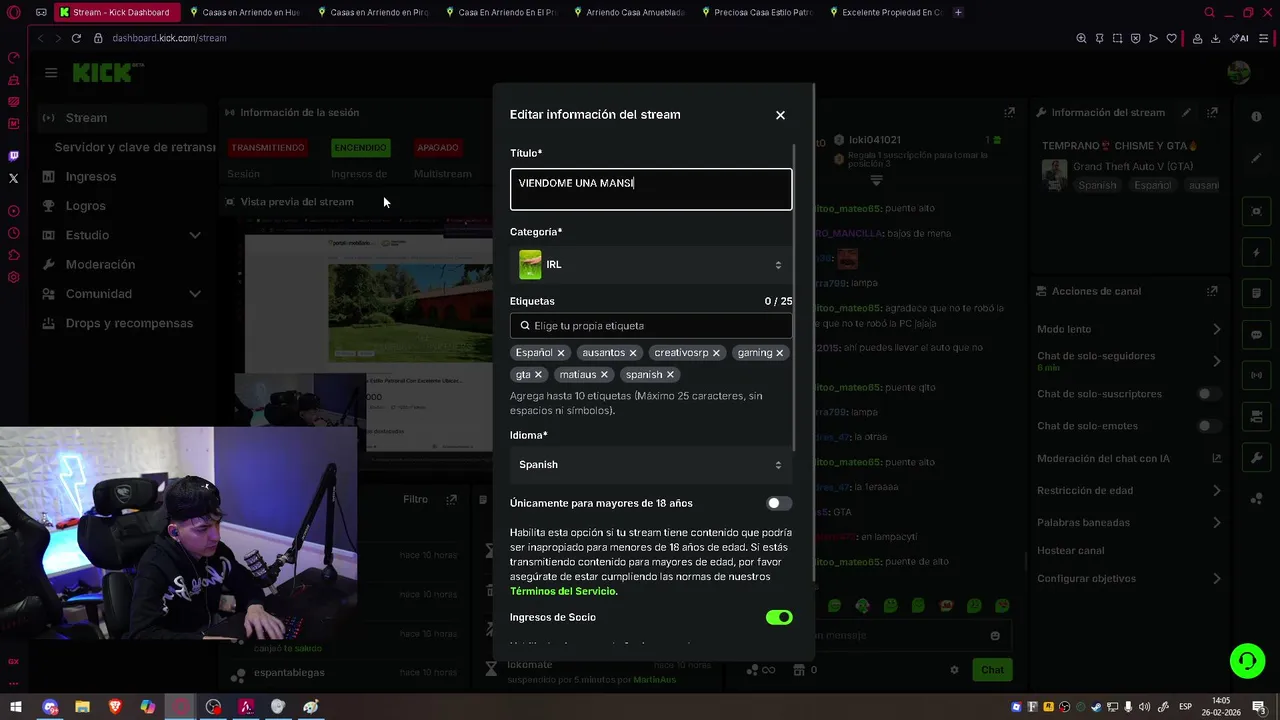Open Windows Start menu

click(x=16, y=707)
